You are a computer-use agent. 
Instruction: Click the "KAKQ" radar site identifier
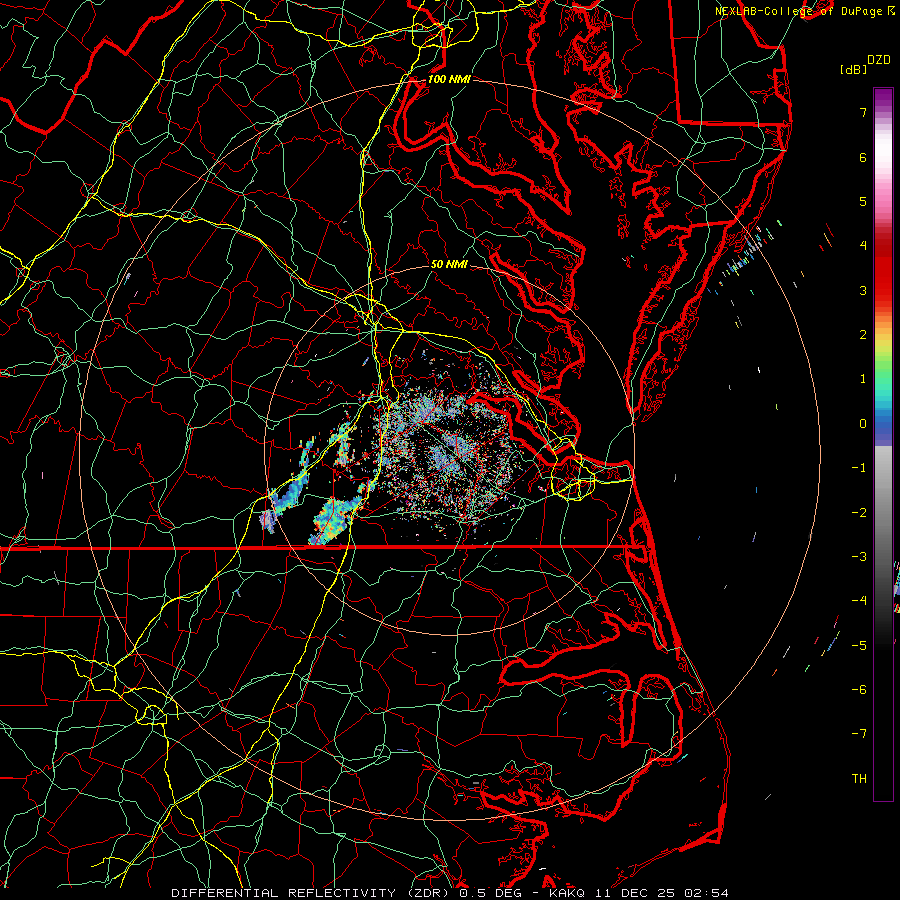click(568, 893)
